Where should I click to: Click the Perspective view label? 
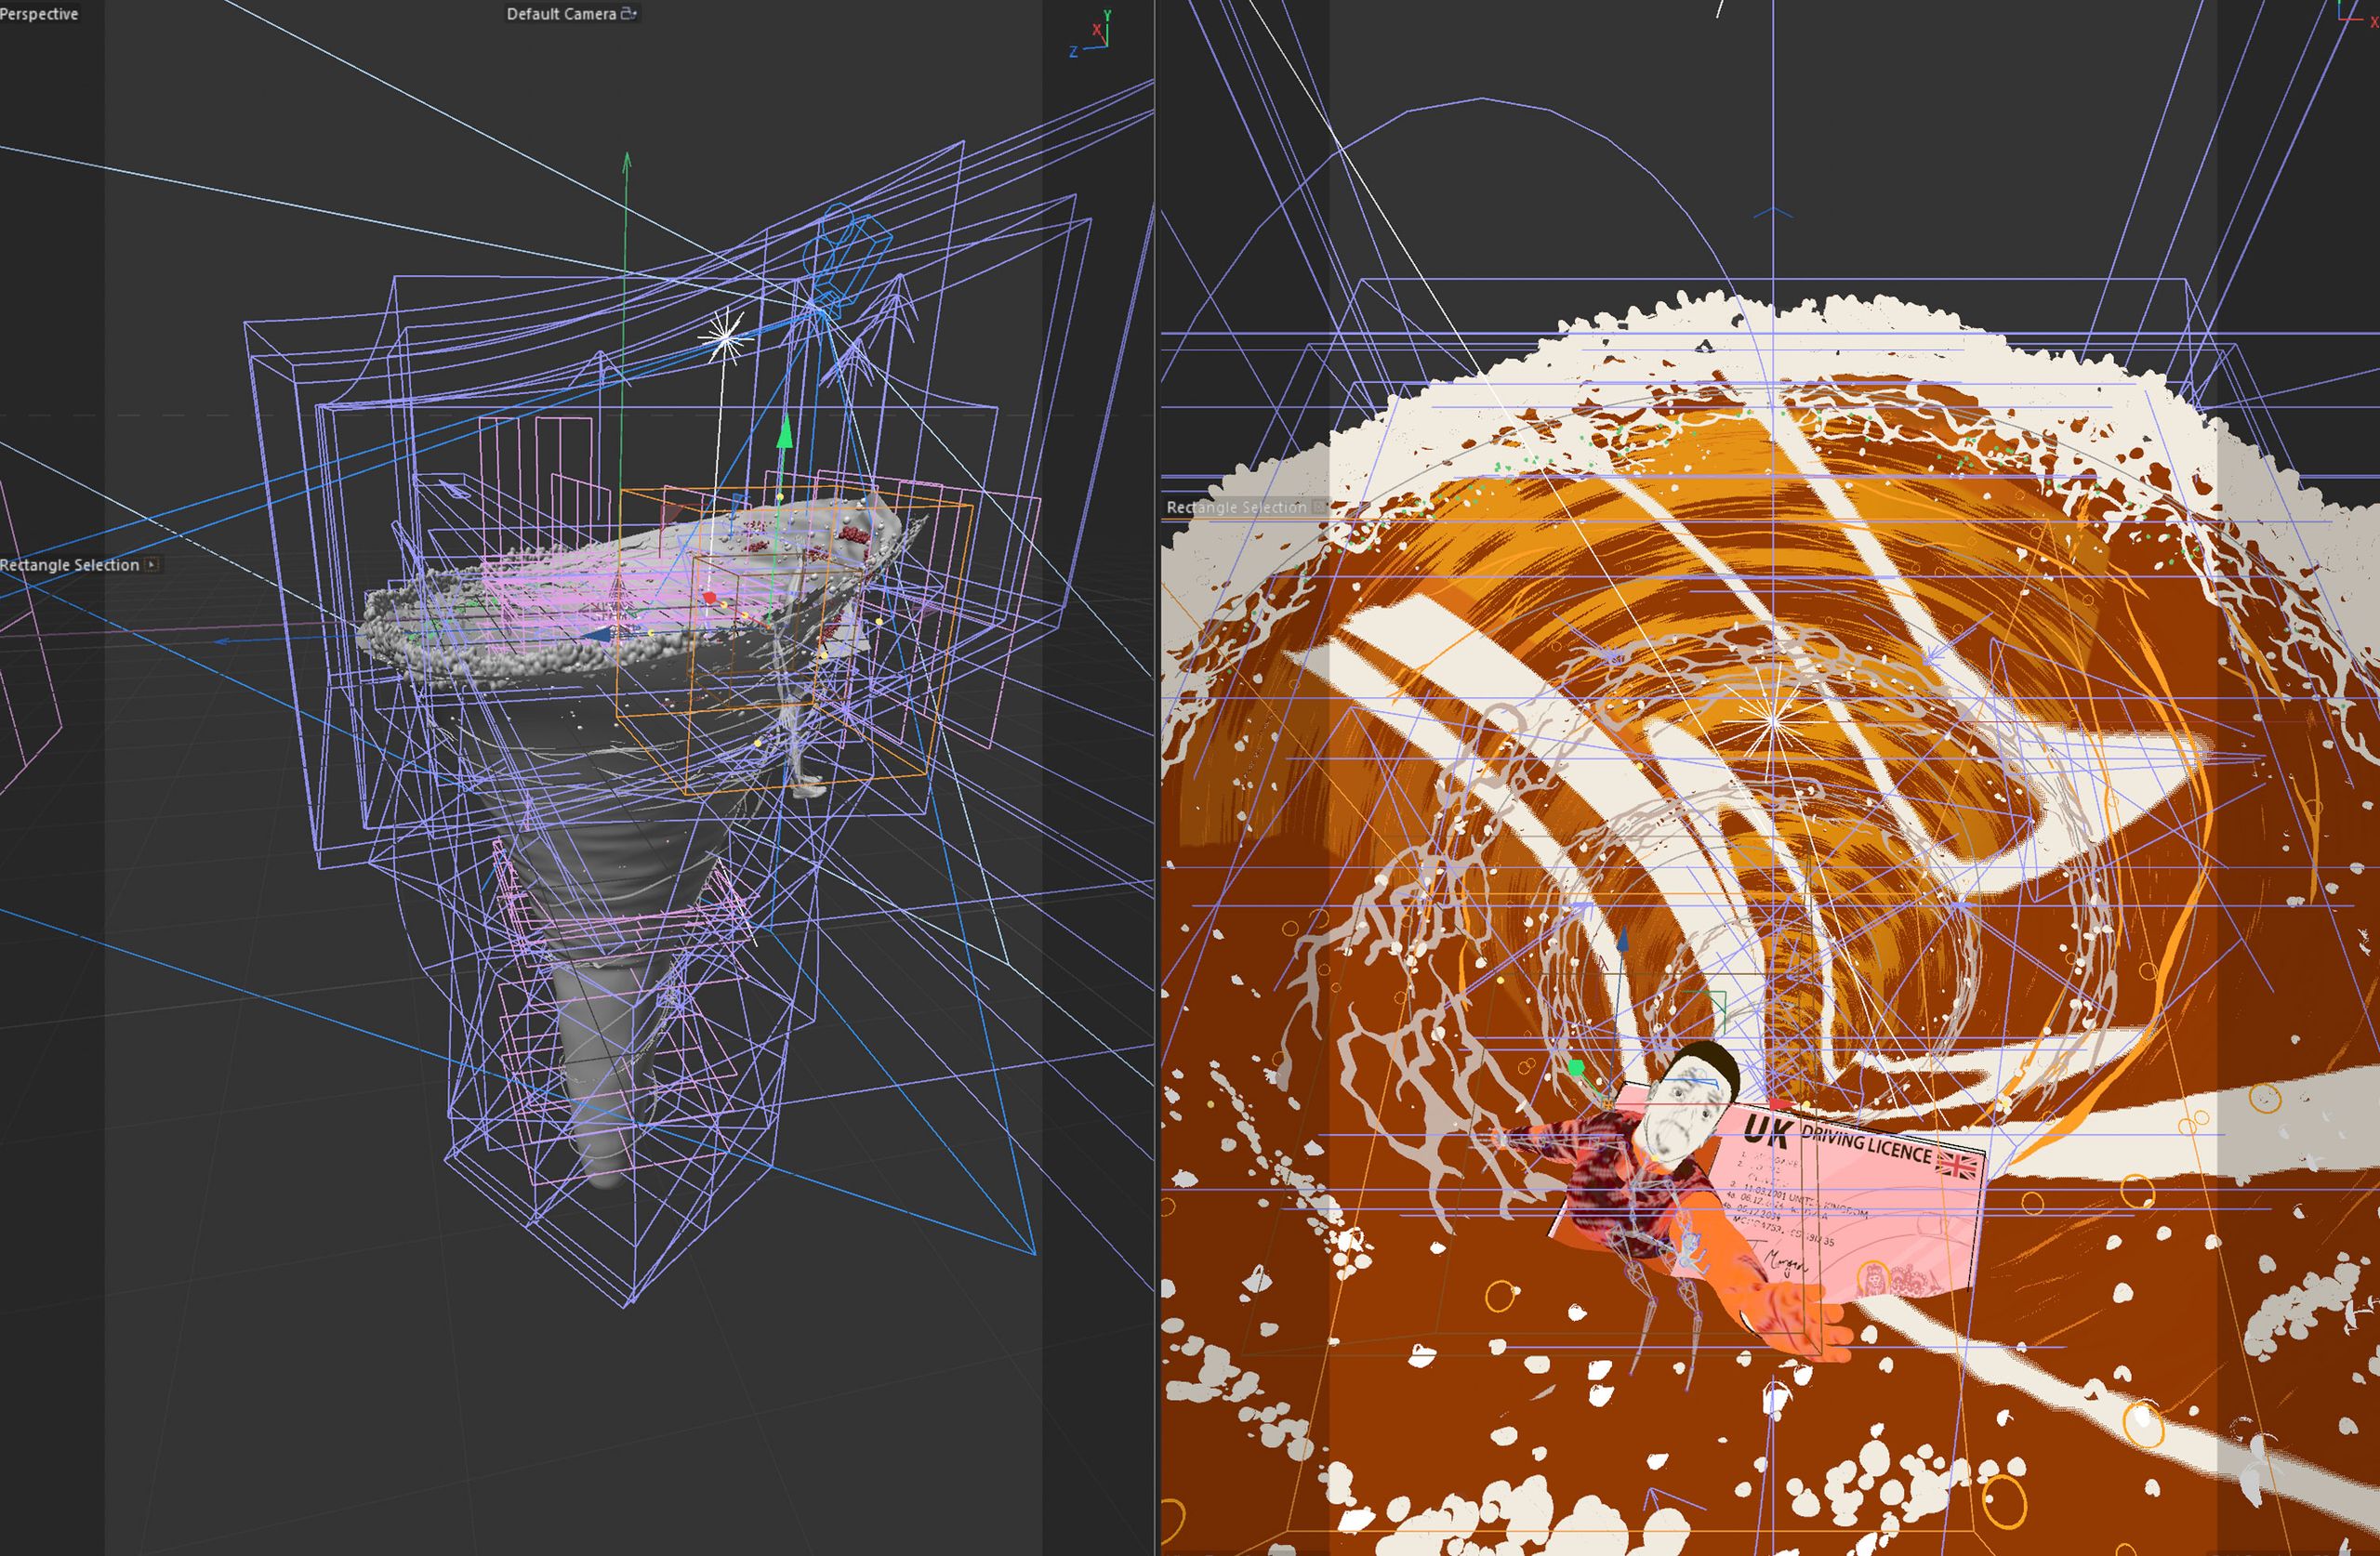38,14
